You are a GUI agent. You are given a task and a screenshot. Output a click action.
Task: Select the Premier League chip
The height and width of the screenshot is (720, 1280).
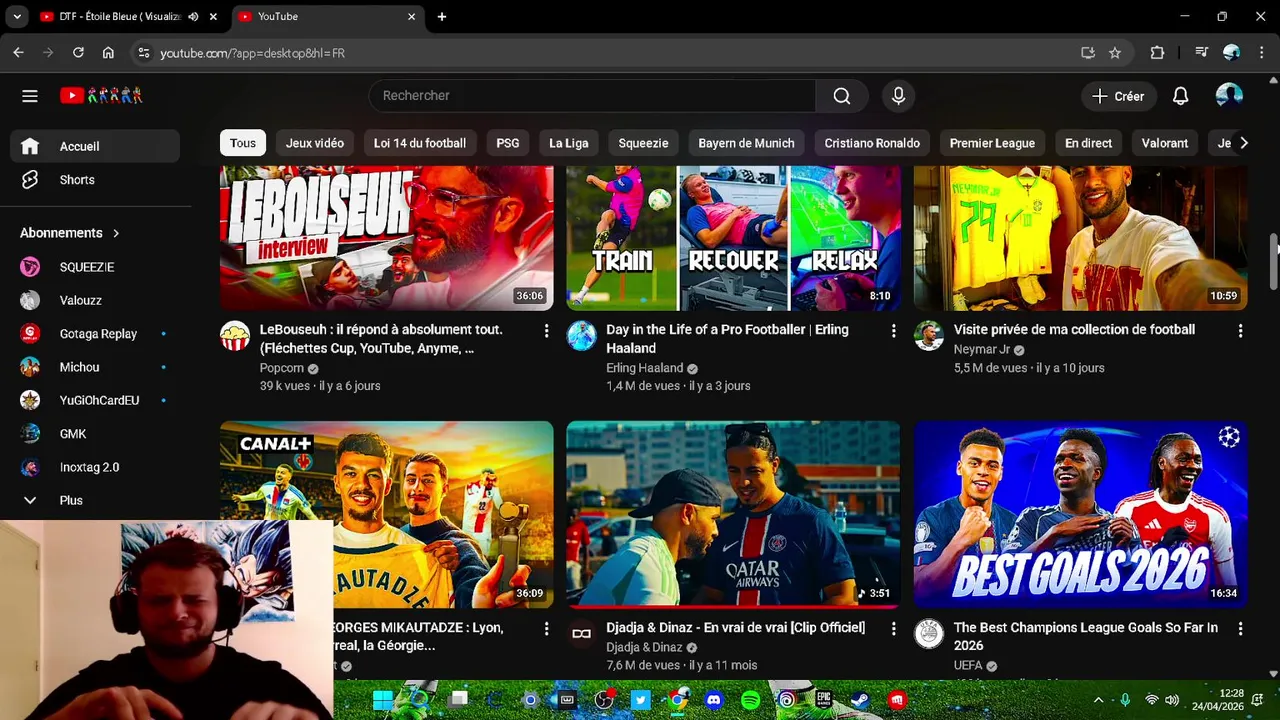(x=992, y=143)
